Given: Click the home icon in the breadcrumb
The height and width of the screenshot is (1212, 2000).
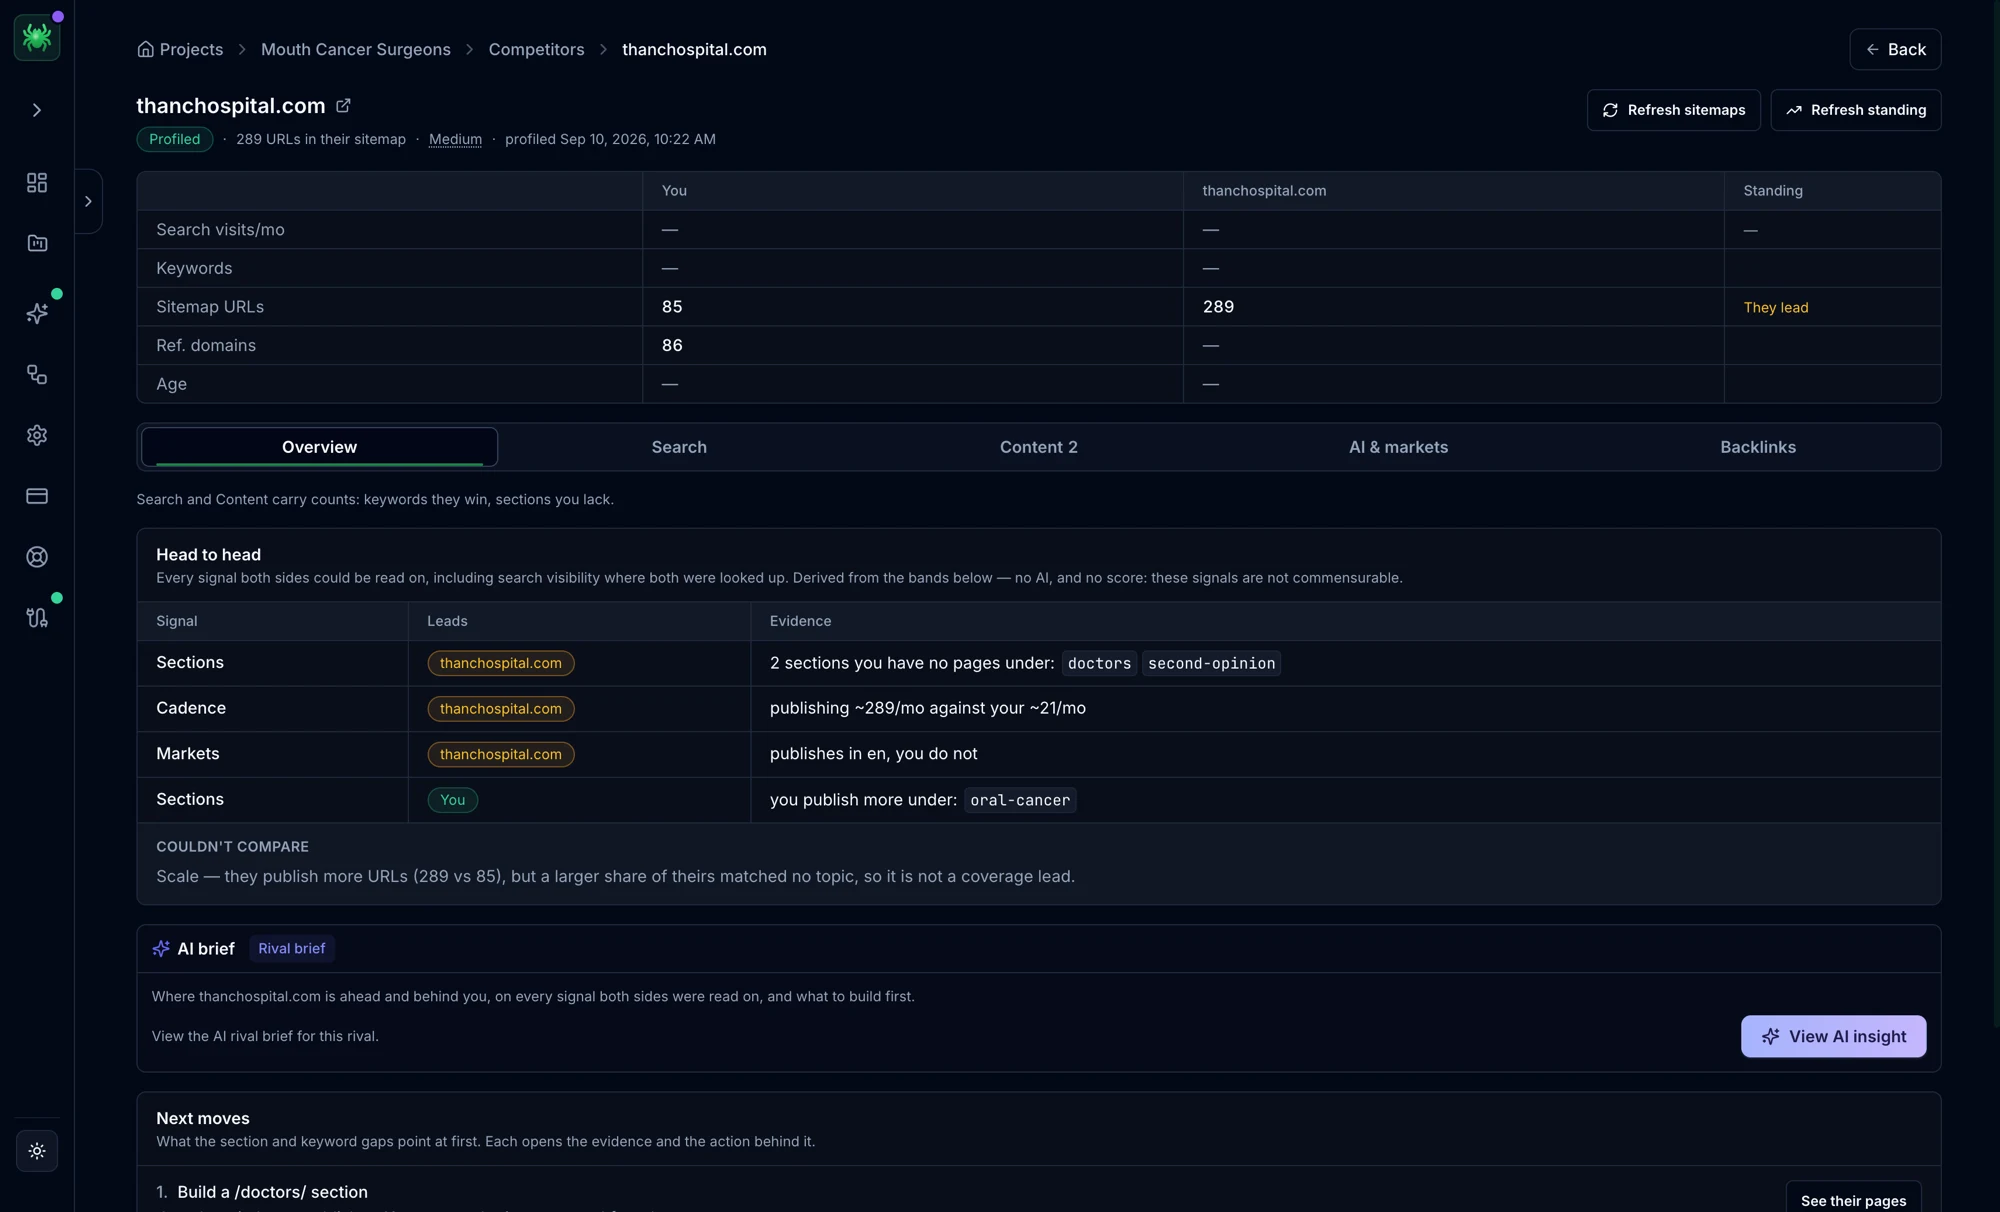Looking at the screenshot, I should tap(145, 49).
